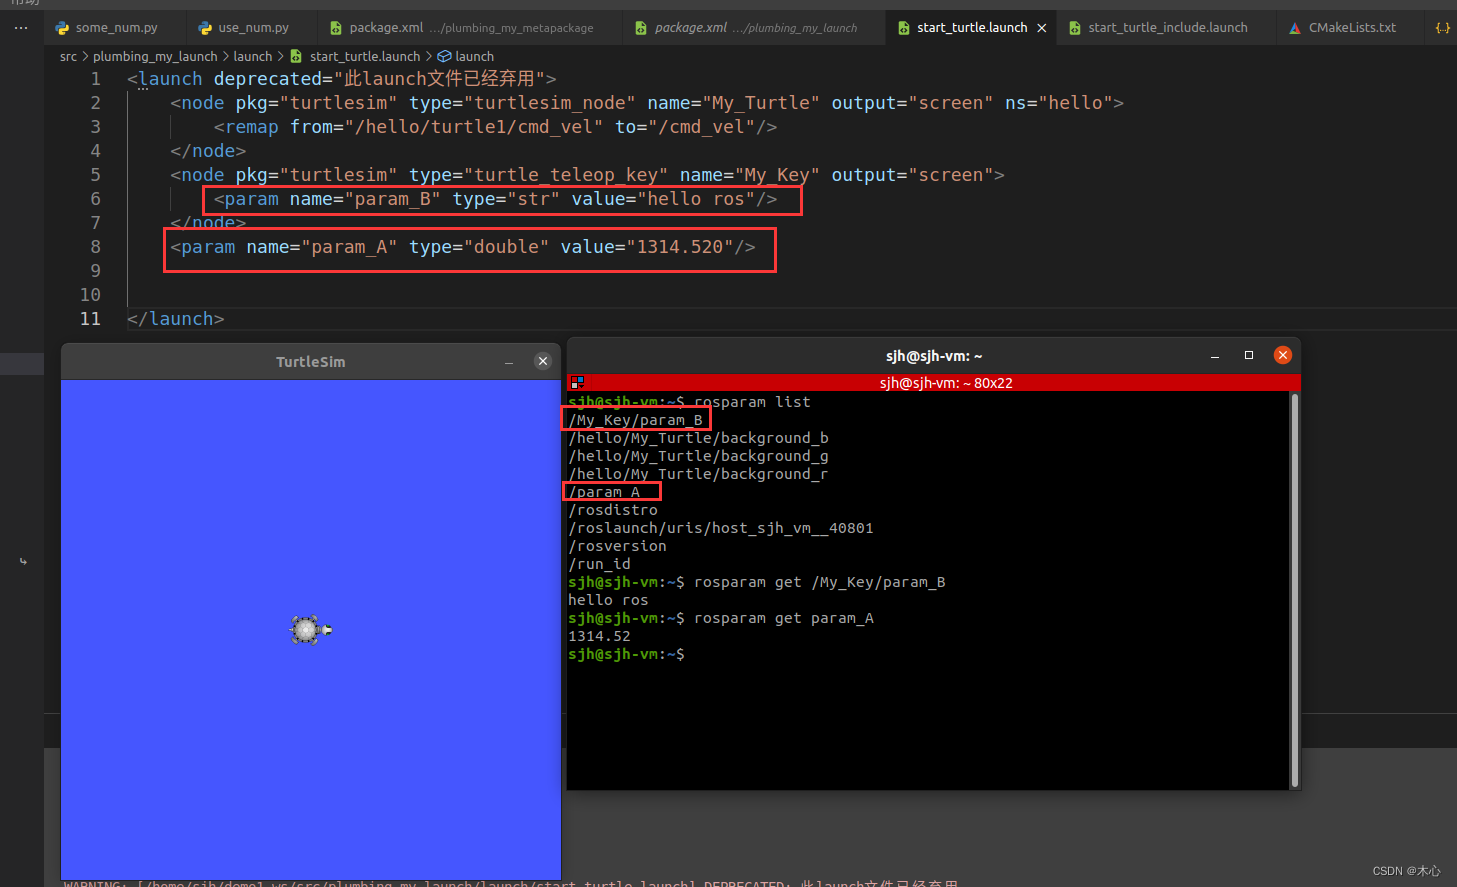Close the start_turtle.launch editor tab
This screenshot has width=1457, height=887.
1042,28
